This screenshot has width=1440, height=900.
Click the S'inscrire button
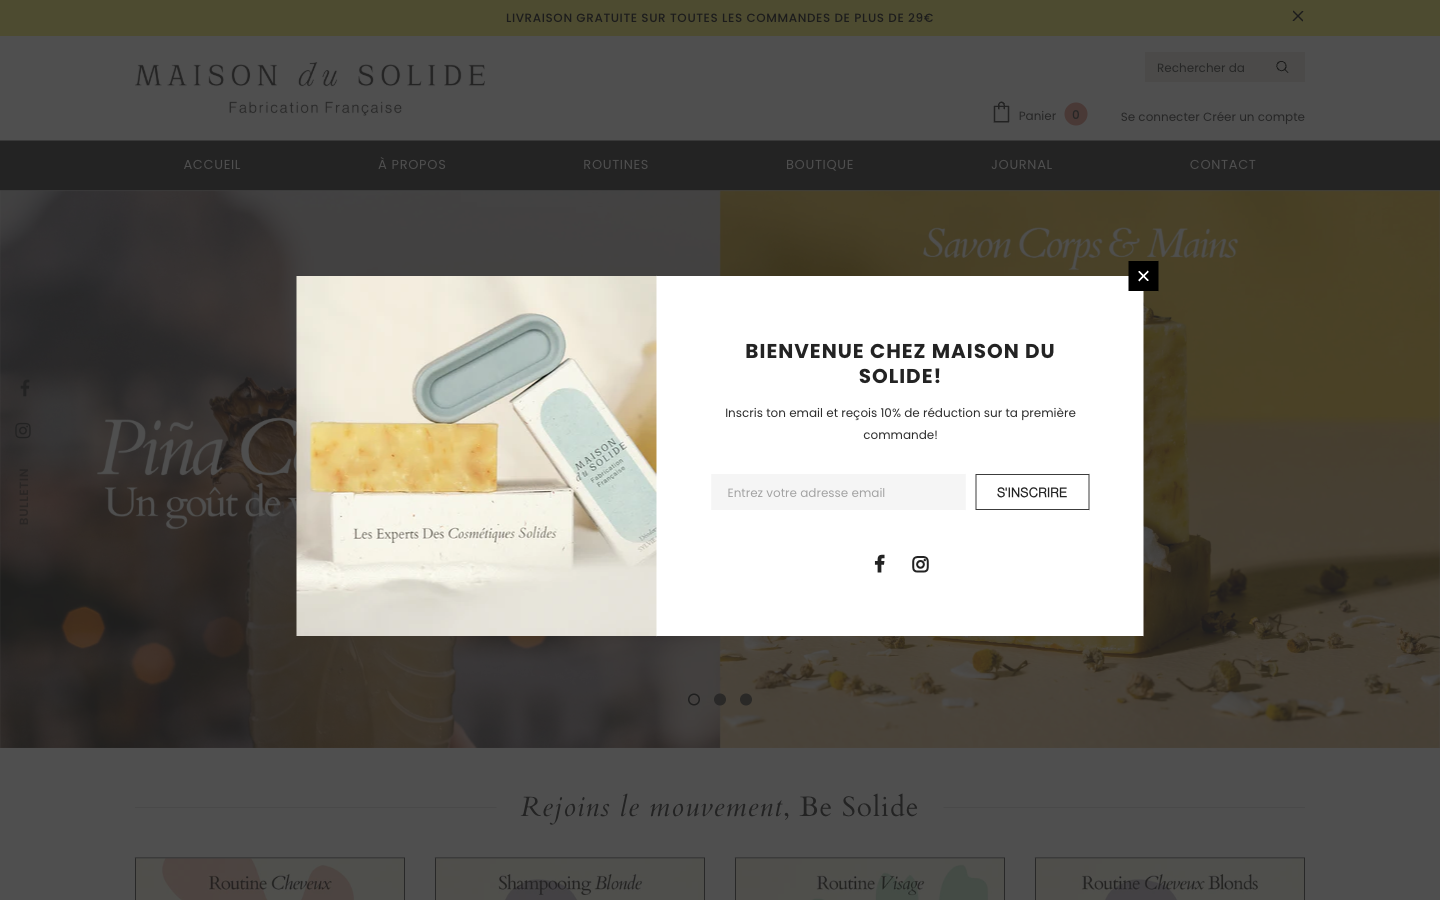[x=1032, y=492]
